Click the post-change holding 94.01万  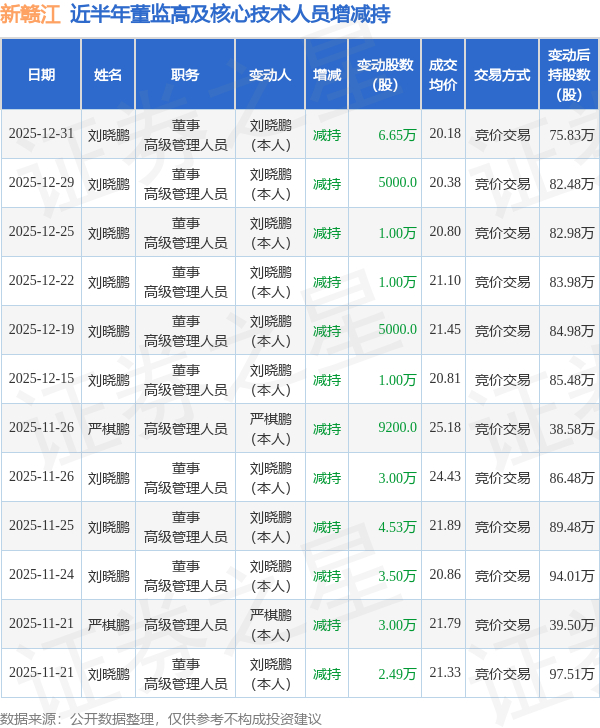click(x=572, y=576)
